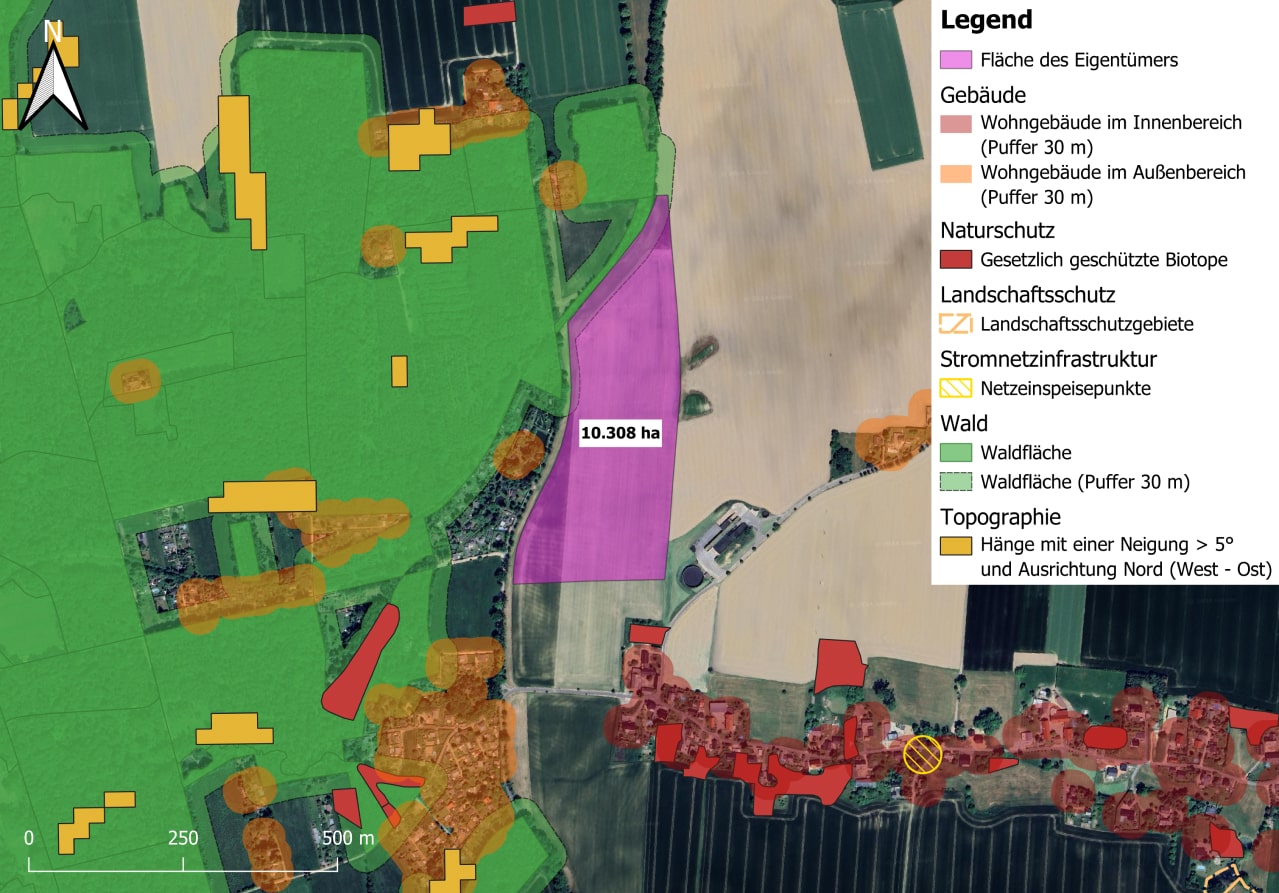Click the 10.308 ha area label

pos(621,433)
